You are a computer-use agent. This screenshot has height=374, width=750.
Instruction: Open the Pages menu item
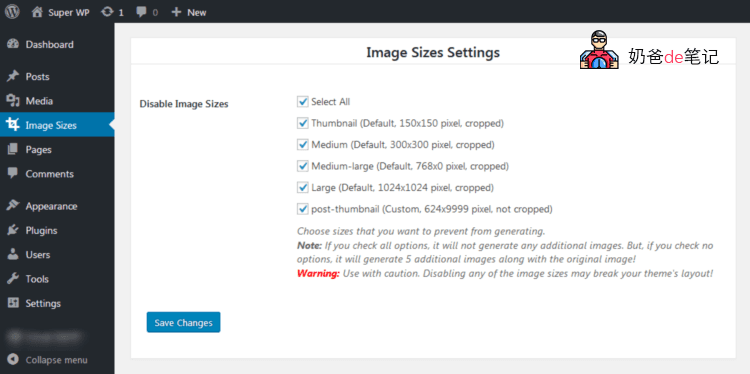57,150
